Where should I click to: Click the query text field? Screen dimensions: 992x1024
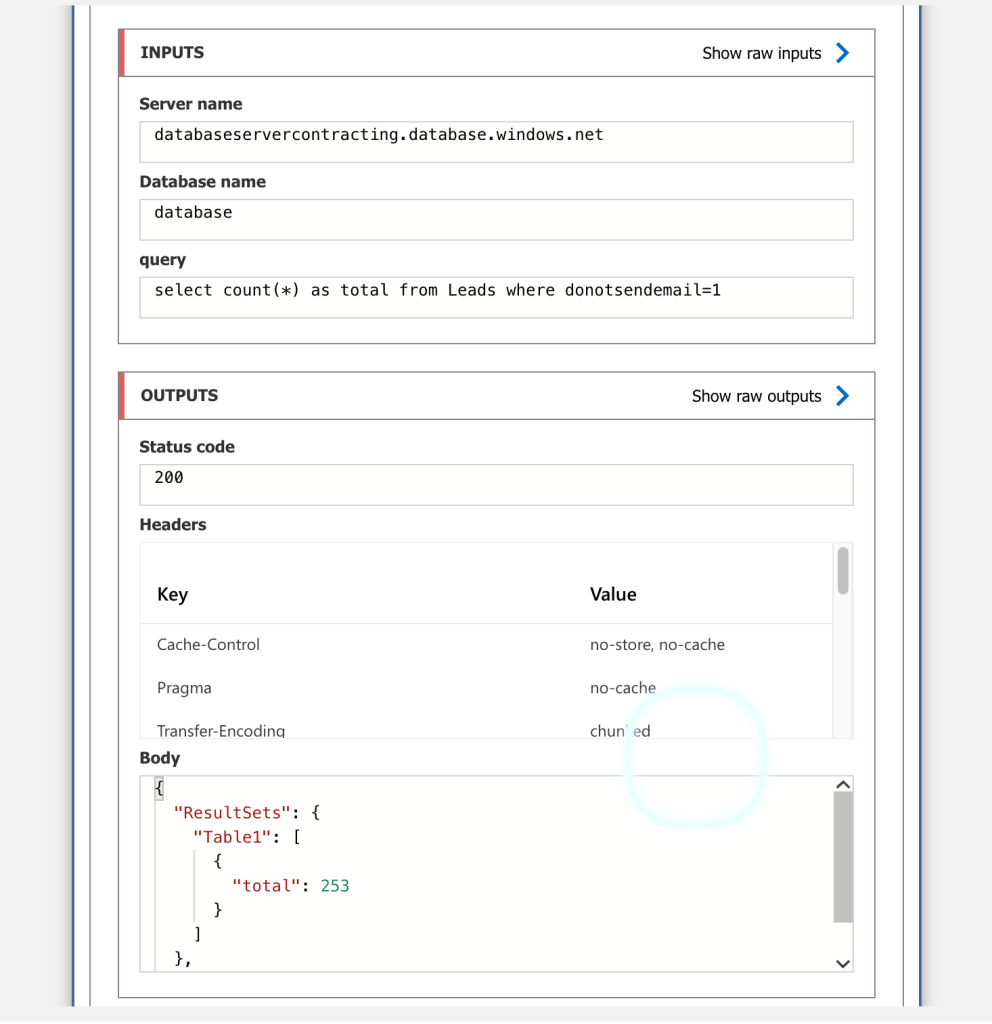pos(496,297)
